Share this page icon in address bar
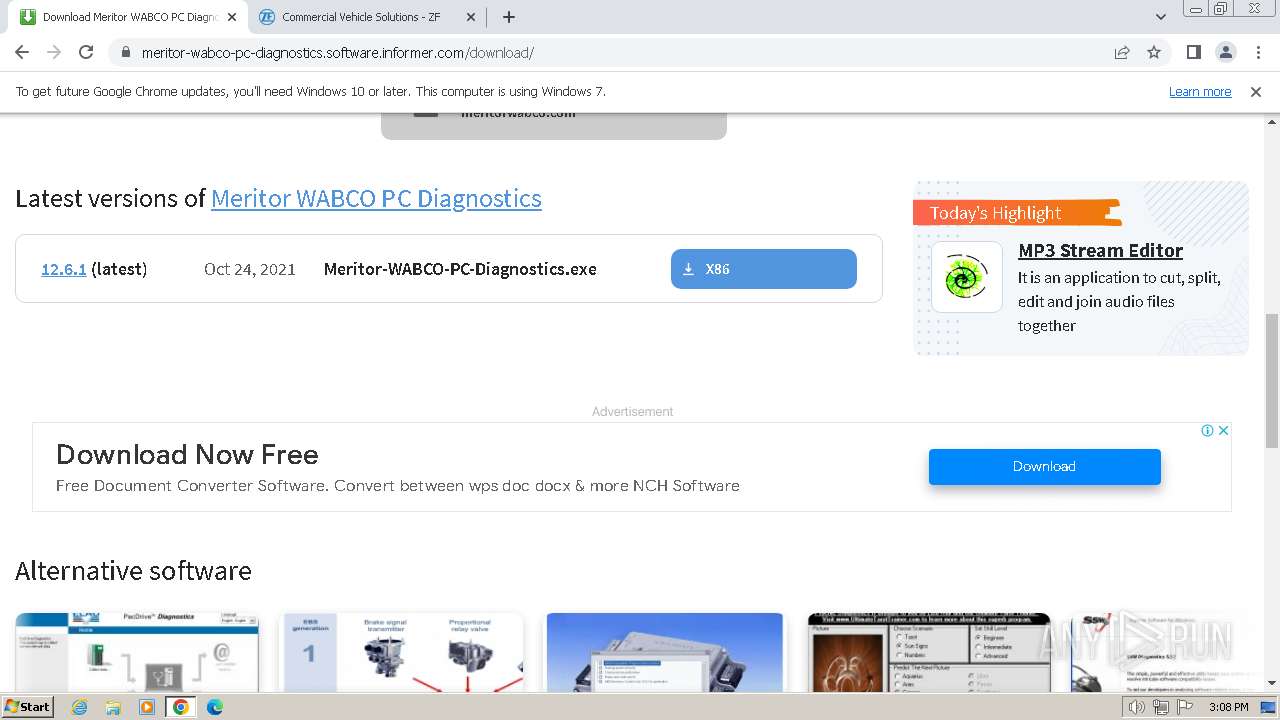Viewport: 1280px width, 720px height. point(1122,53)
